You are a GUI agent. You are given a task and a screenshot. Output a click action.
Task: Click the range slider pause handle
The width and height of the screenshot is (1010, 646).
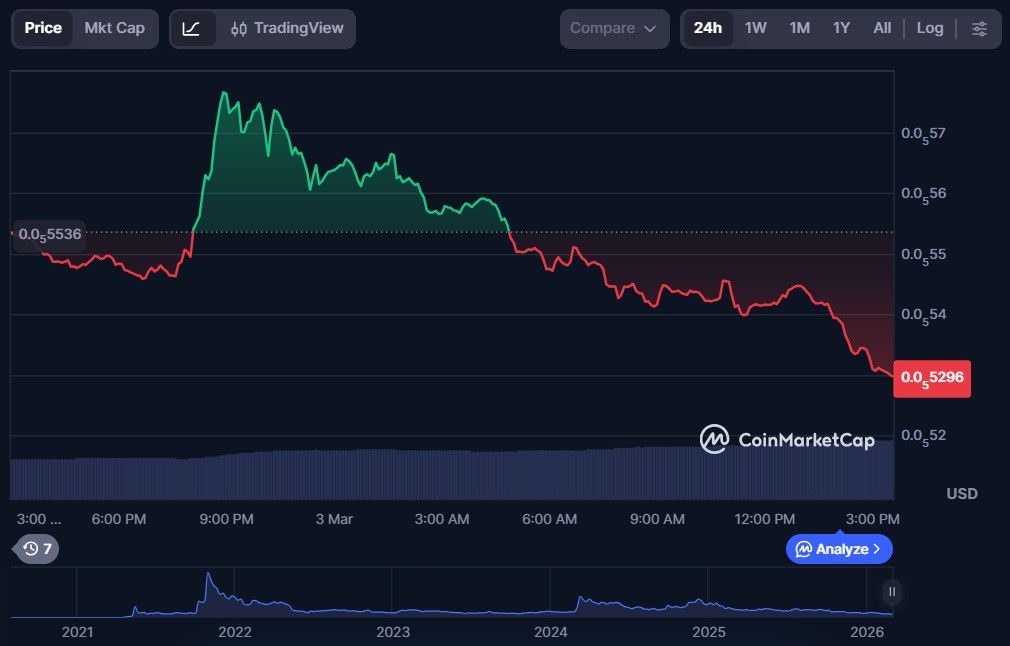pos(891,592)
